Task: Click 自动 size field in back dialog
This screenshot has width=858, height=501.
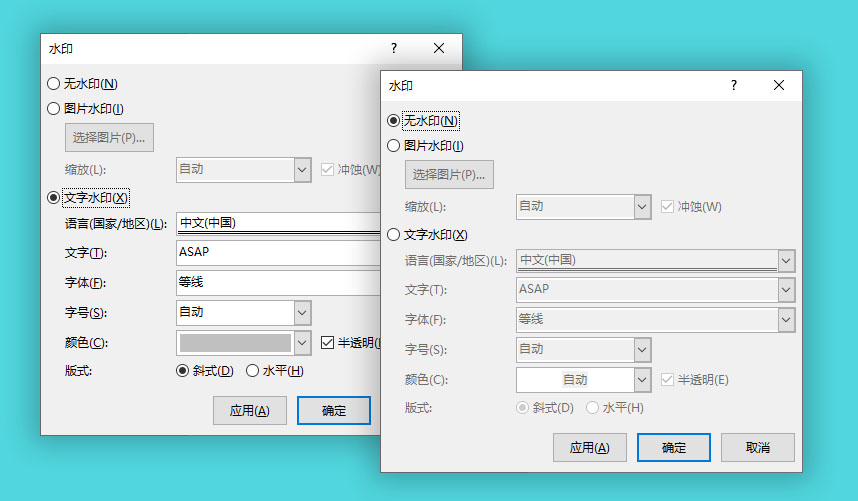Action: (235, 313)
